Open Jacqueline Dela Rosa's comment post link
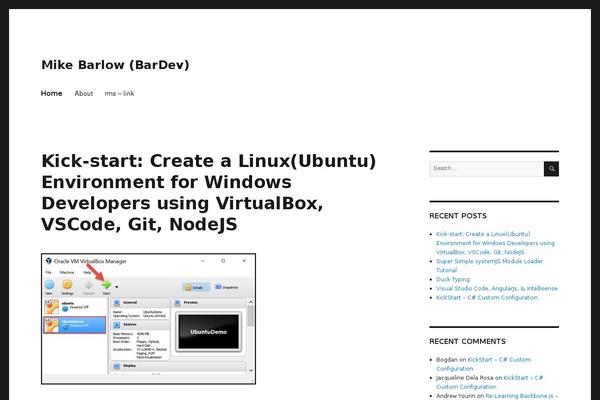 [x=489, y=382]
